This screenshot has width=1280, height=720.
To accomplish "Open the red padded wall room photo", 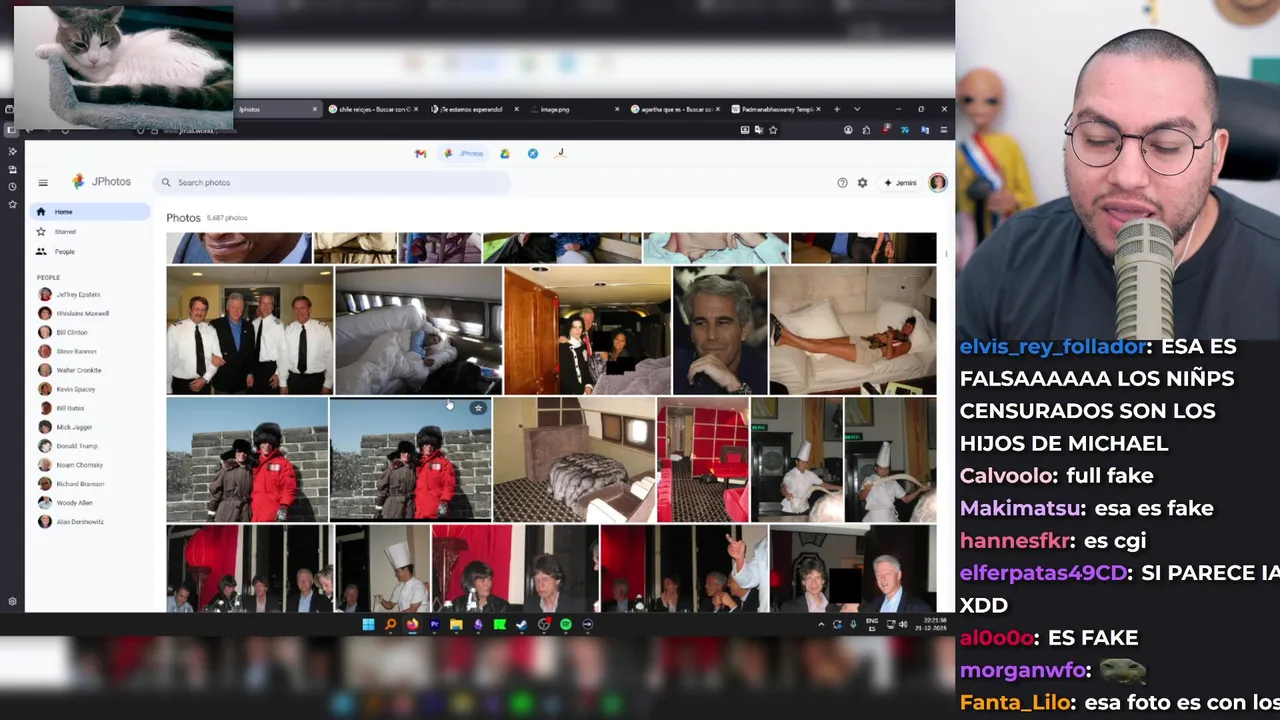I will point(702,460).
